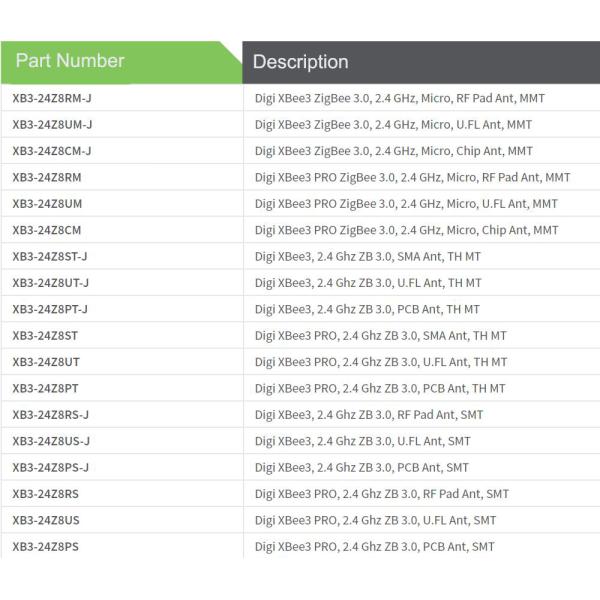
Task: Select part number XB3-24Z8RM-J
Action: [52, 98]
